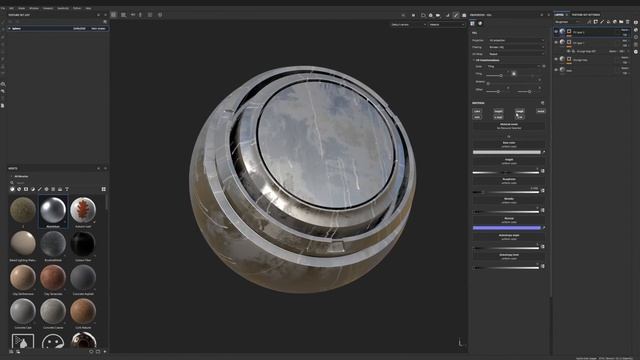Open the Edit menu

point(11,8)
